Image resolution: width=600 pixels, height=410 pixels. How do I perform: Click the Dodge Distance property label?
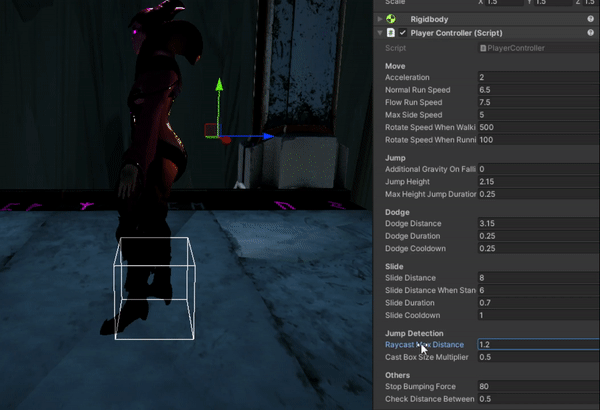(x=413, y=223)
